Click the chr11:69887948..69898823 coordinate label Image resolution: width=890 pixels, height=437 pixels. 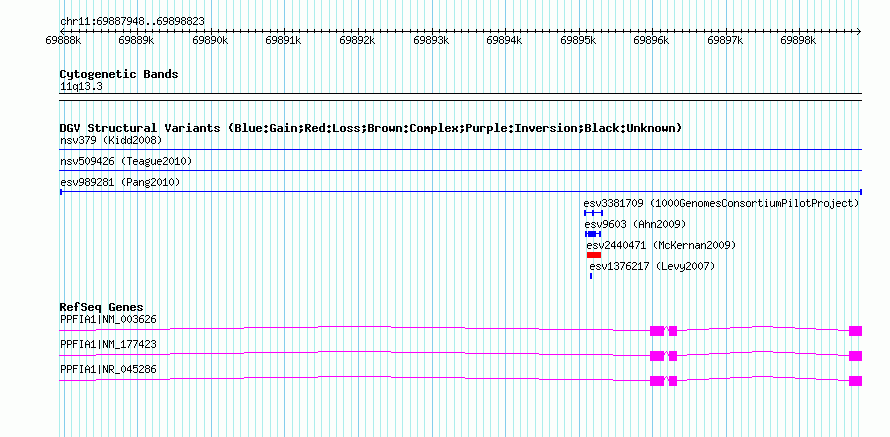tap(132, 21)
